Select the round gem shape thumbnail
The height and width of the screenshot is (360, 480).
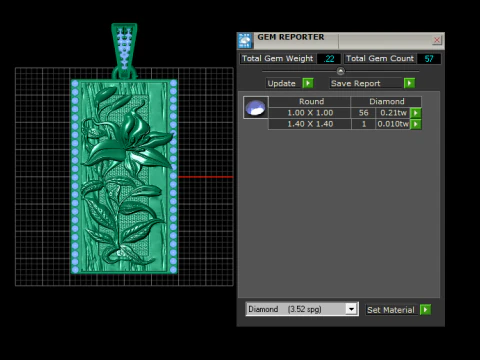point(256,108)
